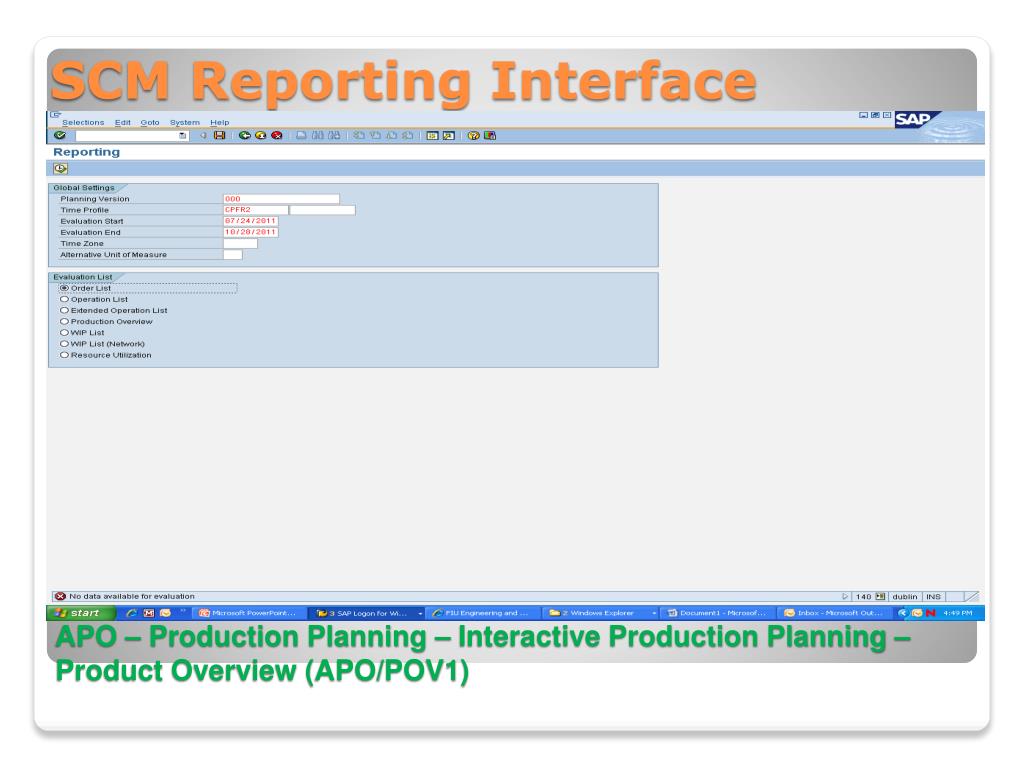Open the Goto menu

(x=150, y=122)
